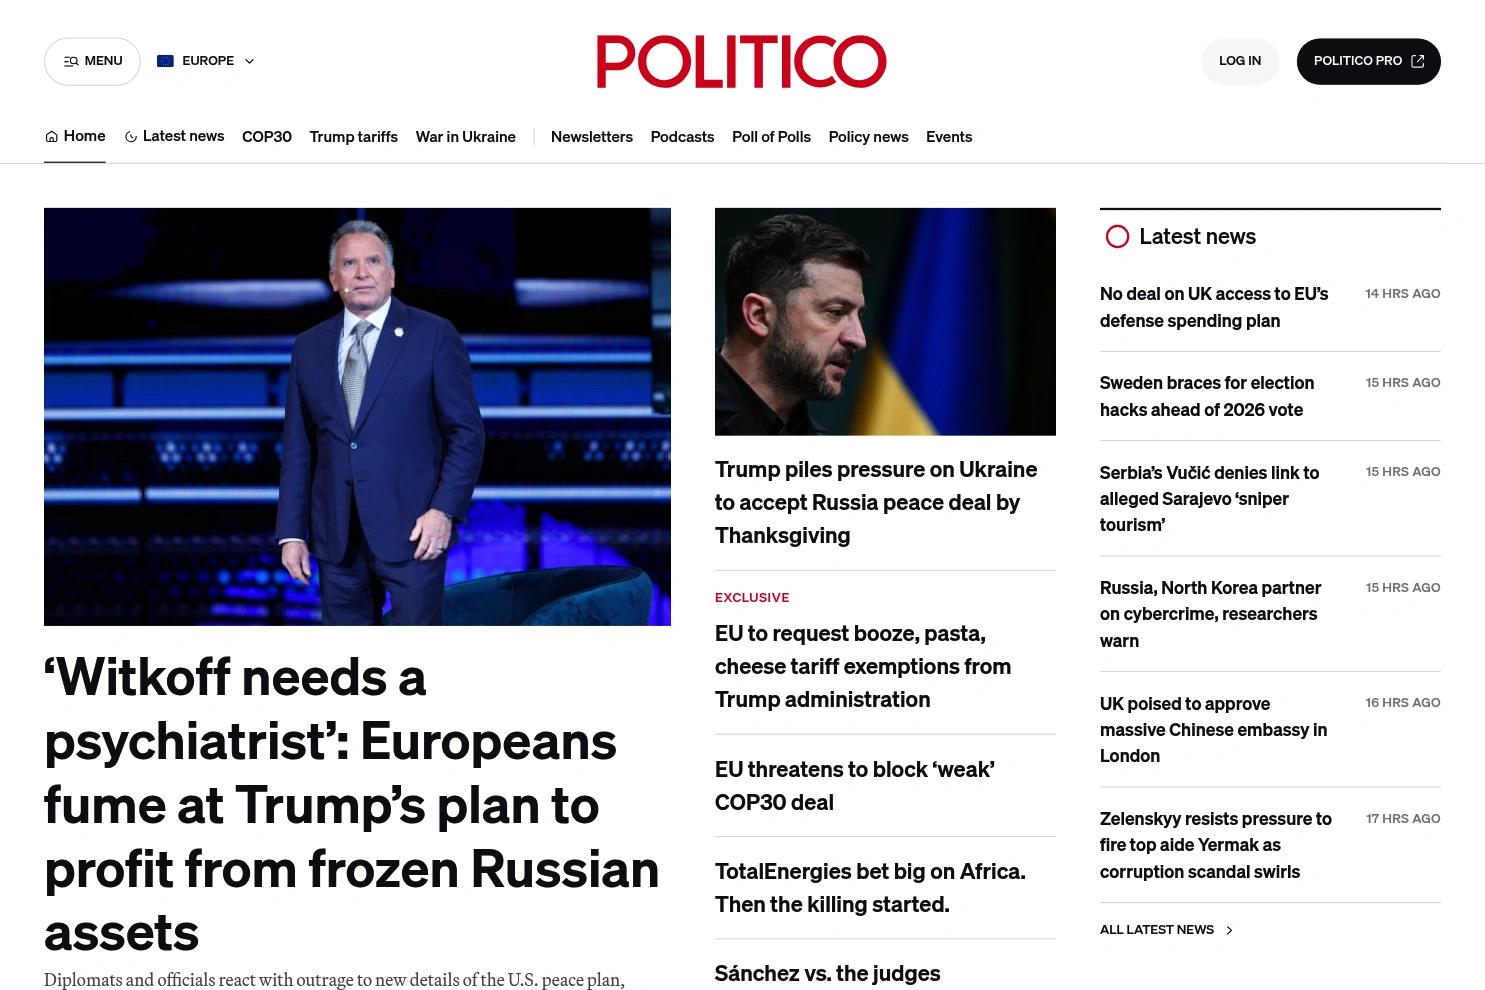This screenshot has width=1485, height=990.
Task: Open the Zelenskyy photo thumbnail
Action: [885, 322]
